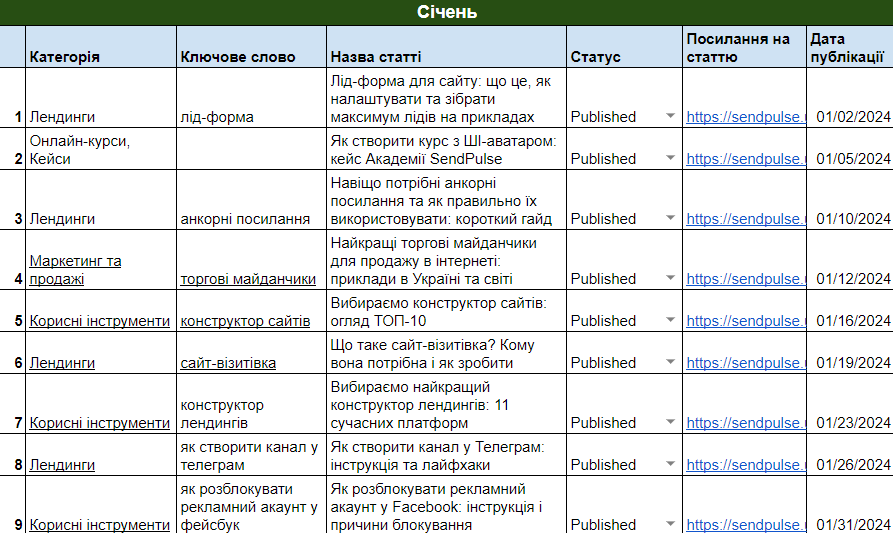Open Status dropdown for Facebook акаунт row

pos(670,524)
